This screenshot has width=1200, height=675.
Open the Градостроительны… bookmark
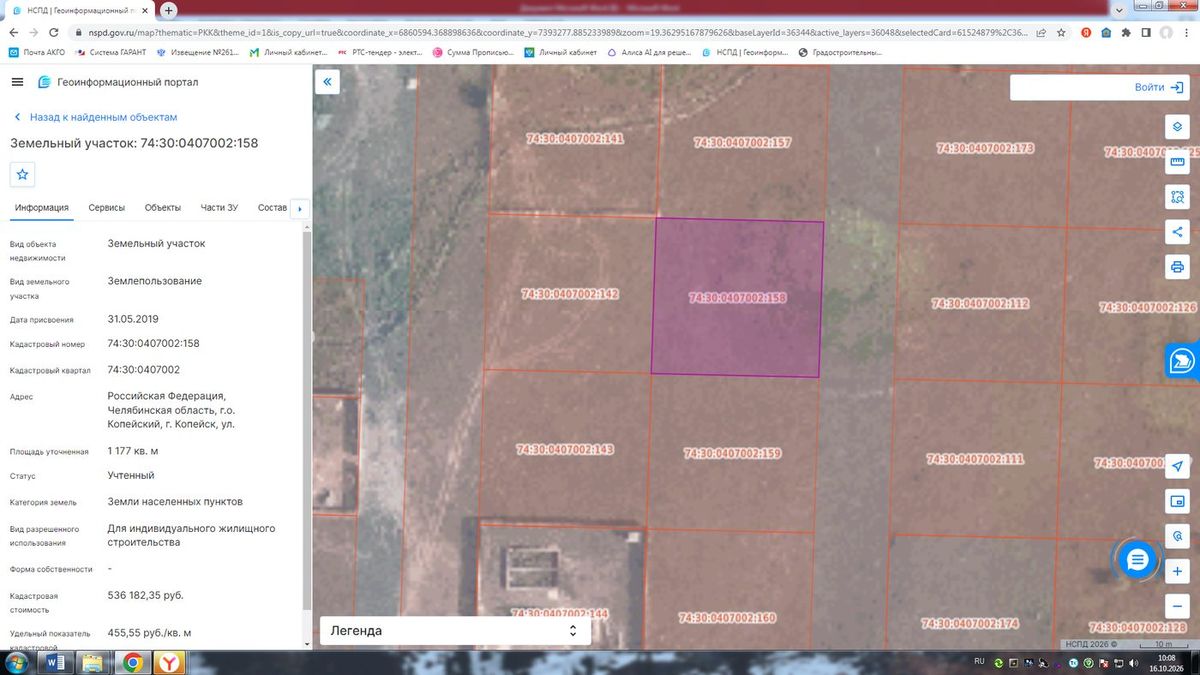point(840,52)
